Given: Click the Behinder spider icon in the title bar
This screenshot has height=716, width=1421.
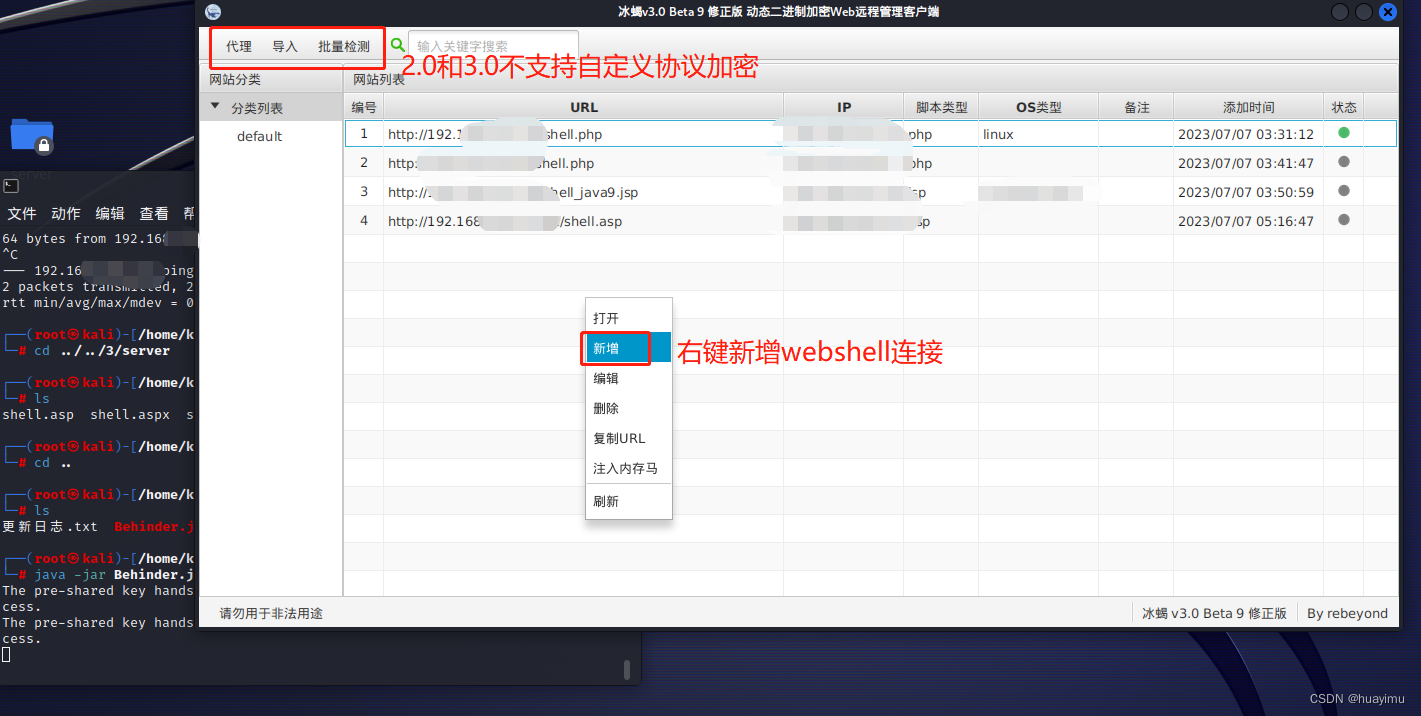Looking at the screenshot, I should point(212,12).
